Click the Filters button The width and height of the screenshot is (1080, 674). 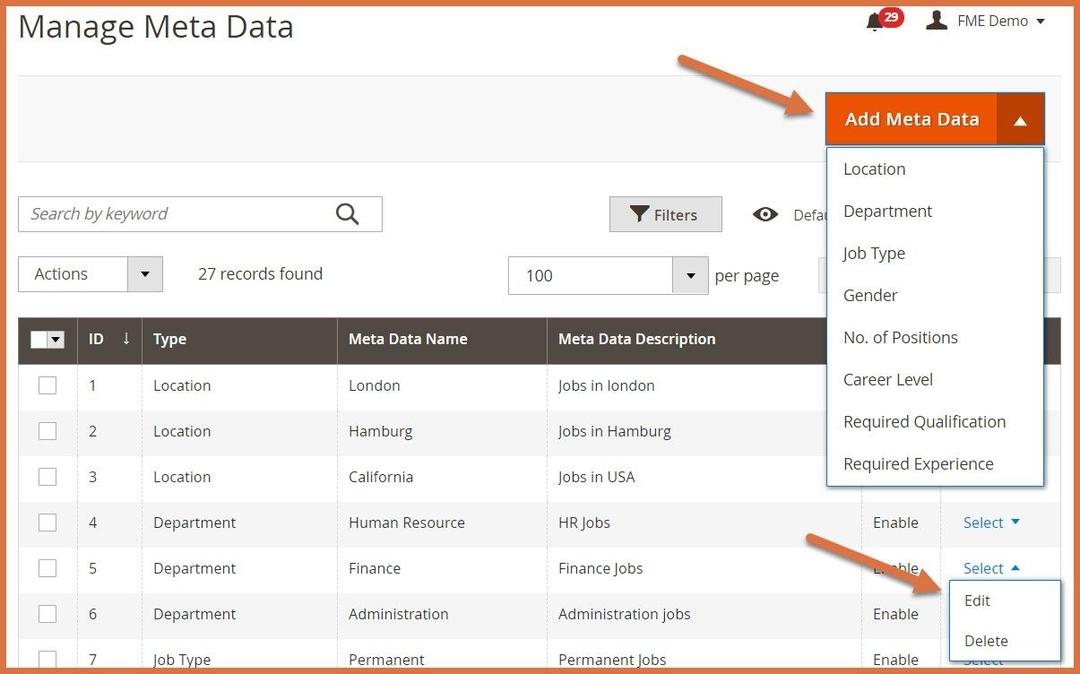pos(665,215)
